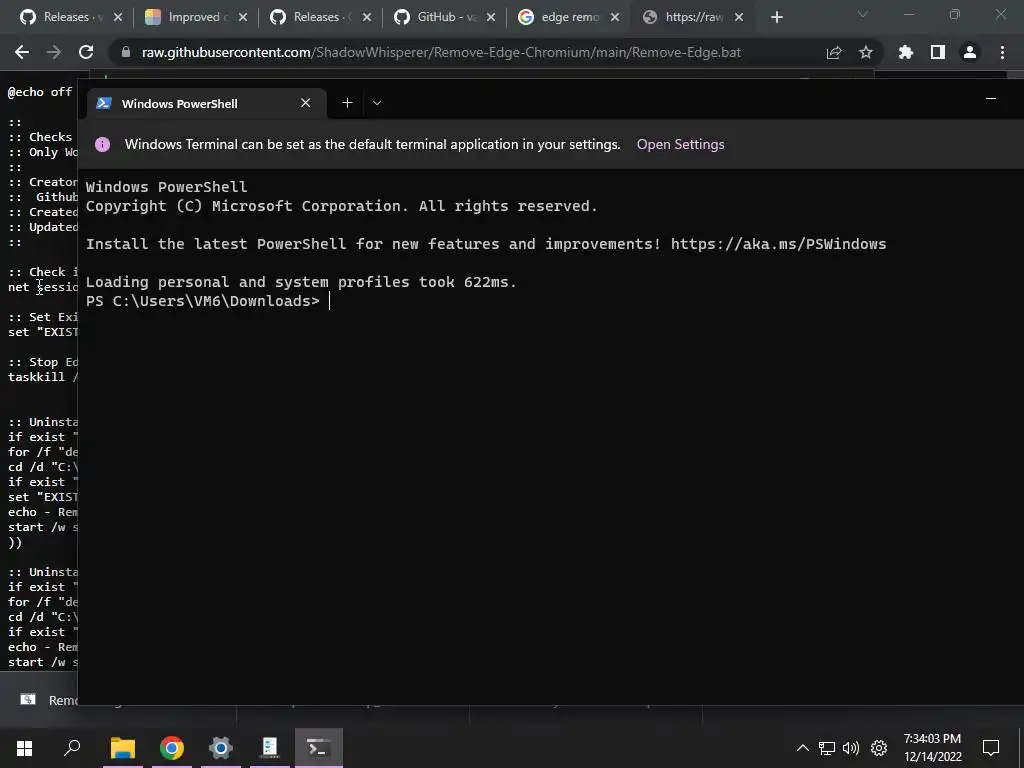Reload the raw GitHub page

tap(86, 52)
